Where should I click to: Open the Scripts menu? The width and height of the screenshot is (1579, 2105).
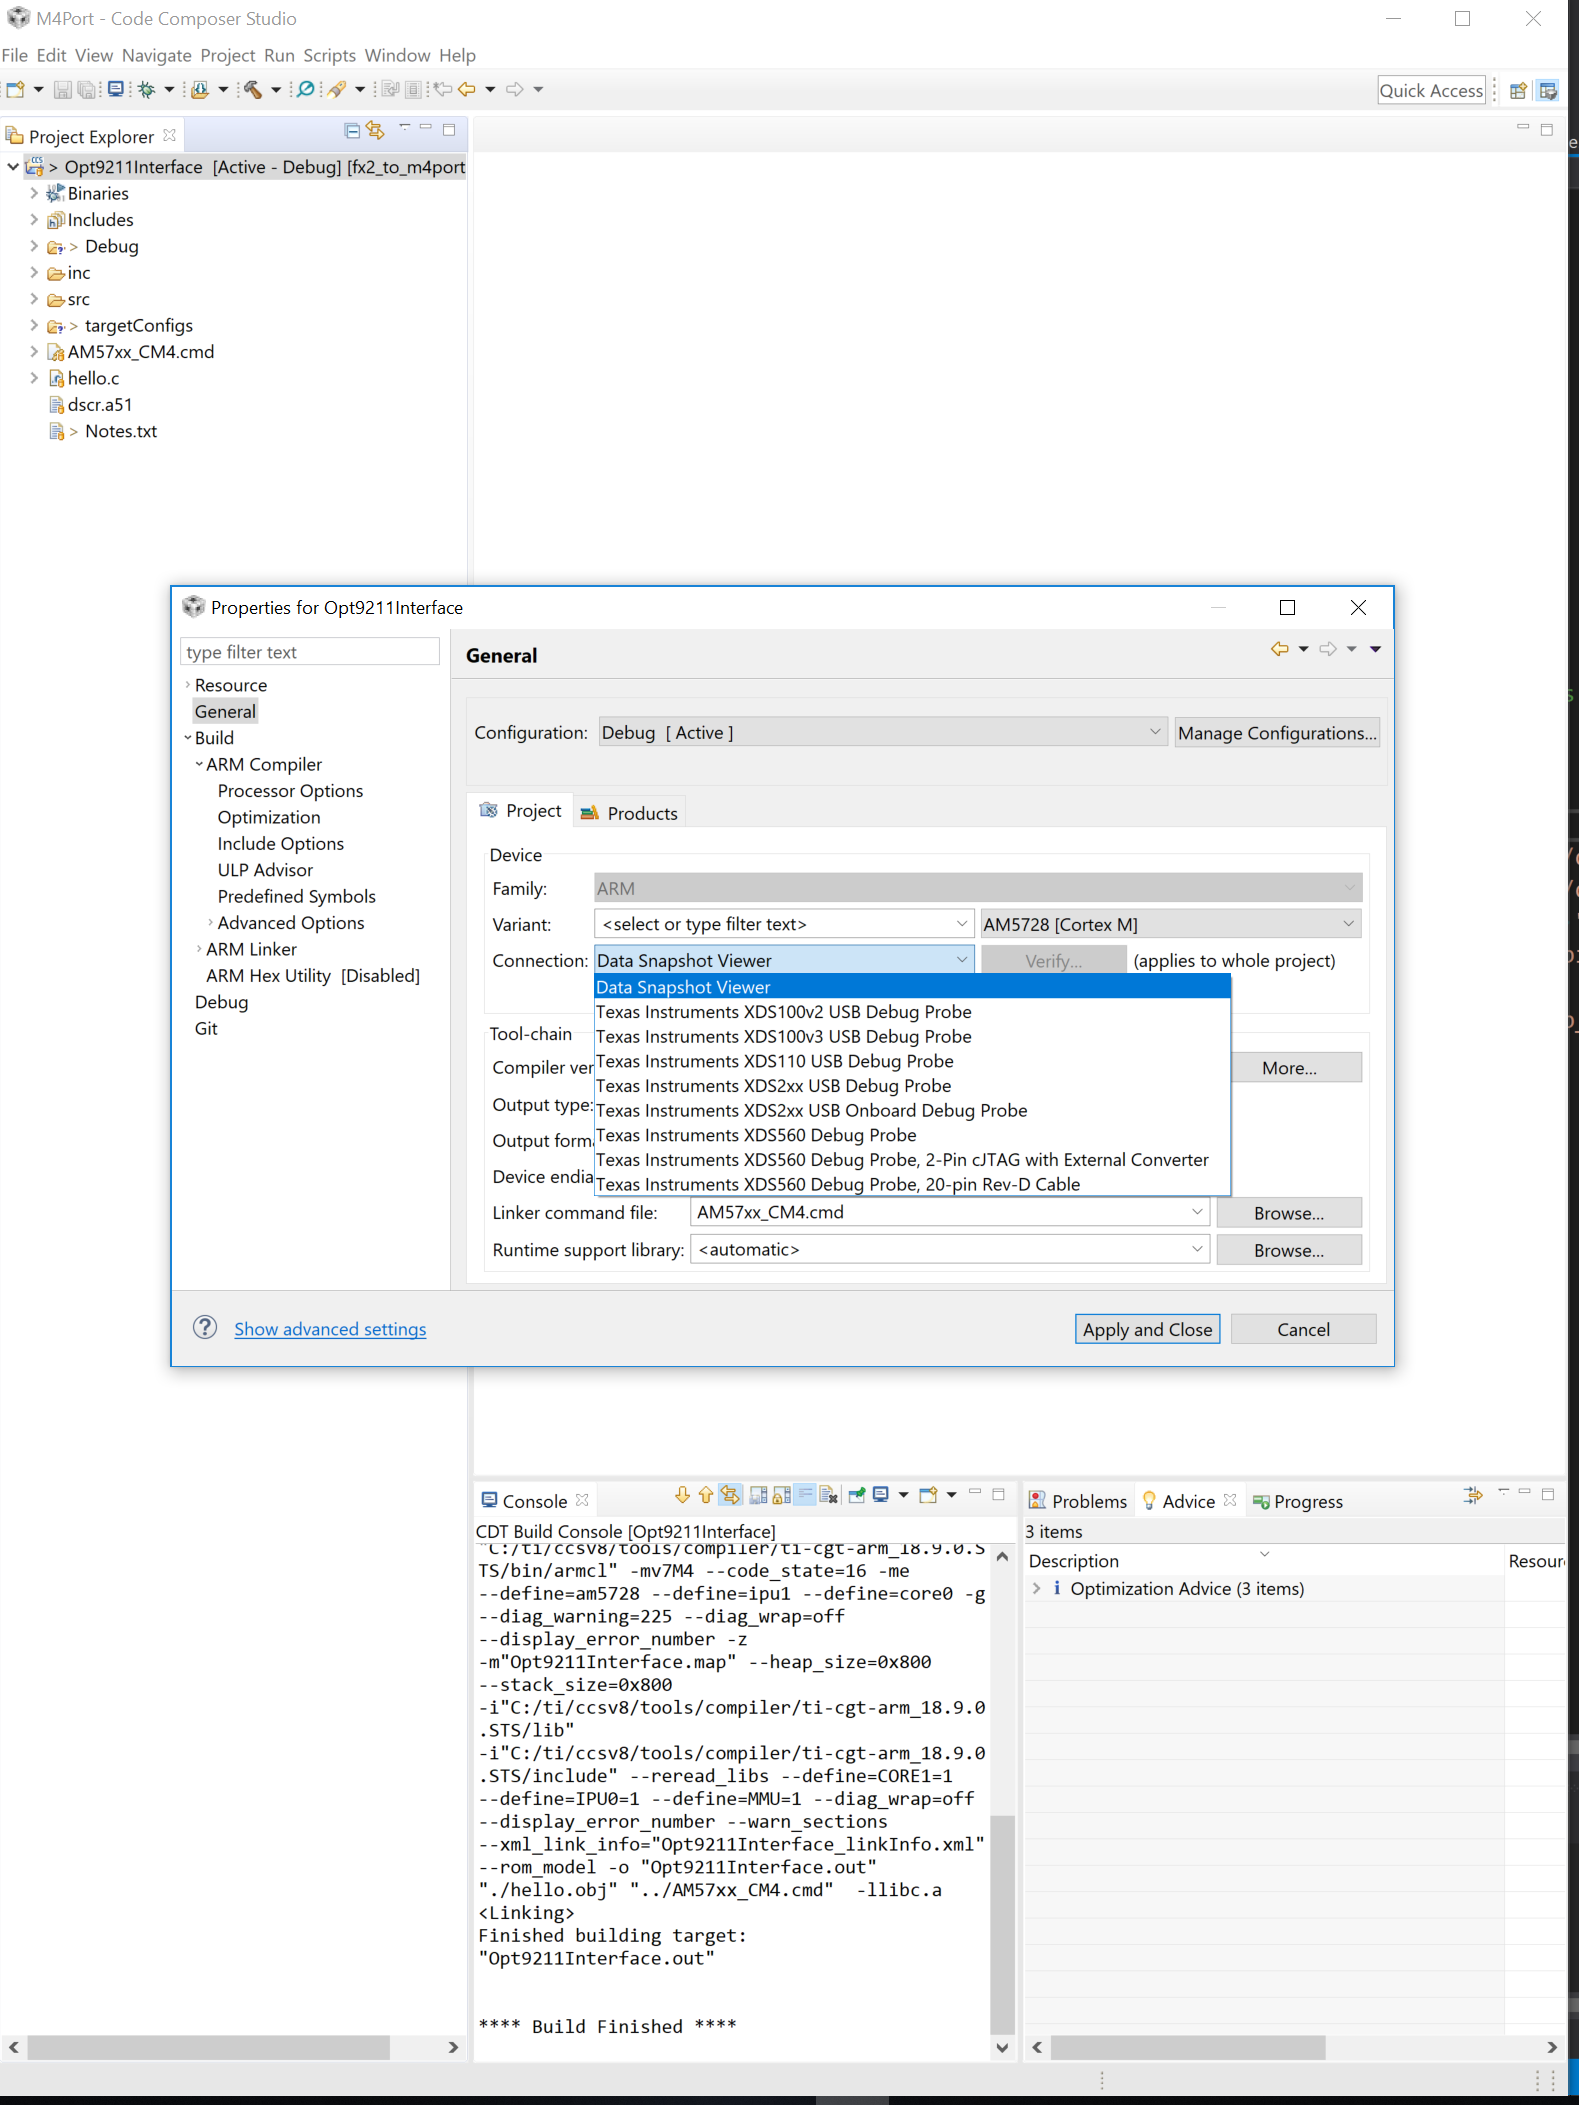point(330,55)
